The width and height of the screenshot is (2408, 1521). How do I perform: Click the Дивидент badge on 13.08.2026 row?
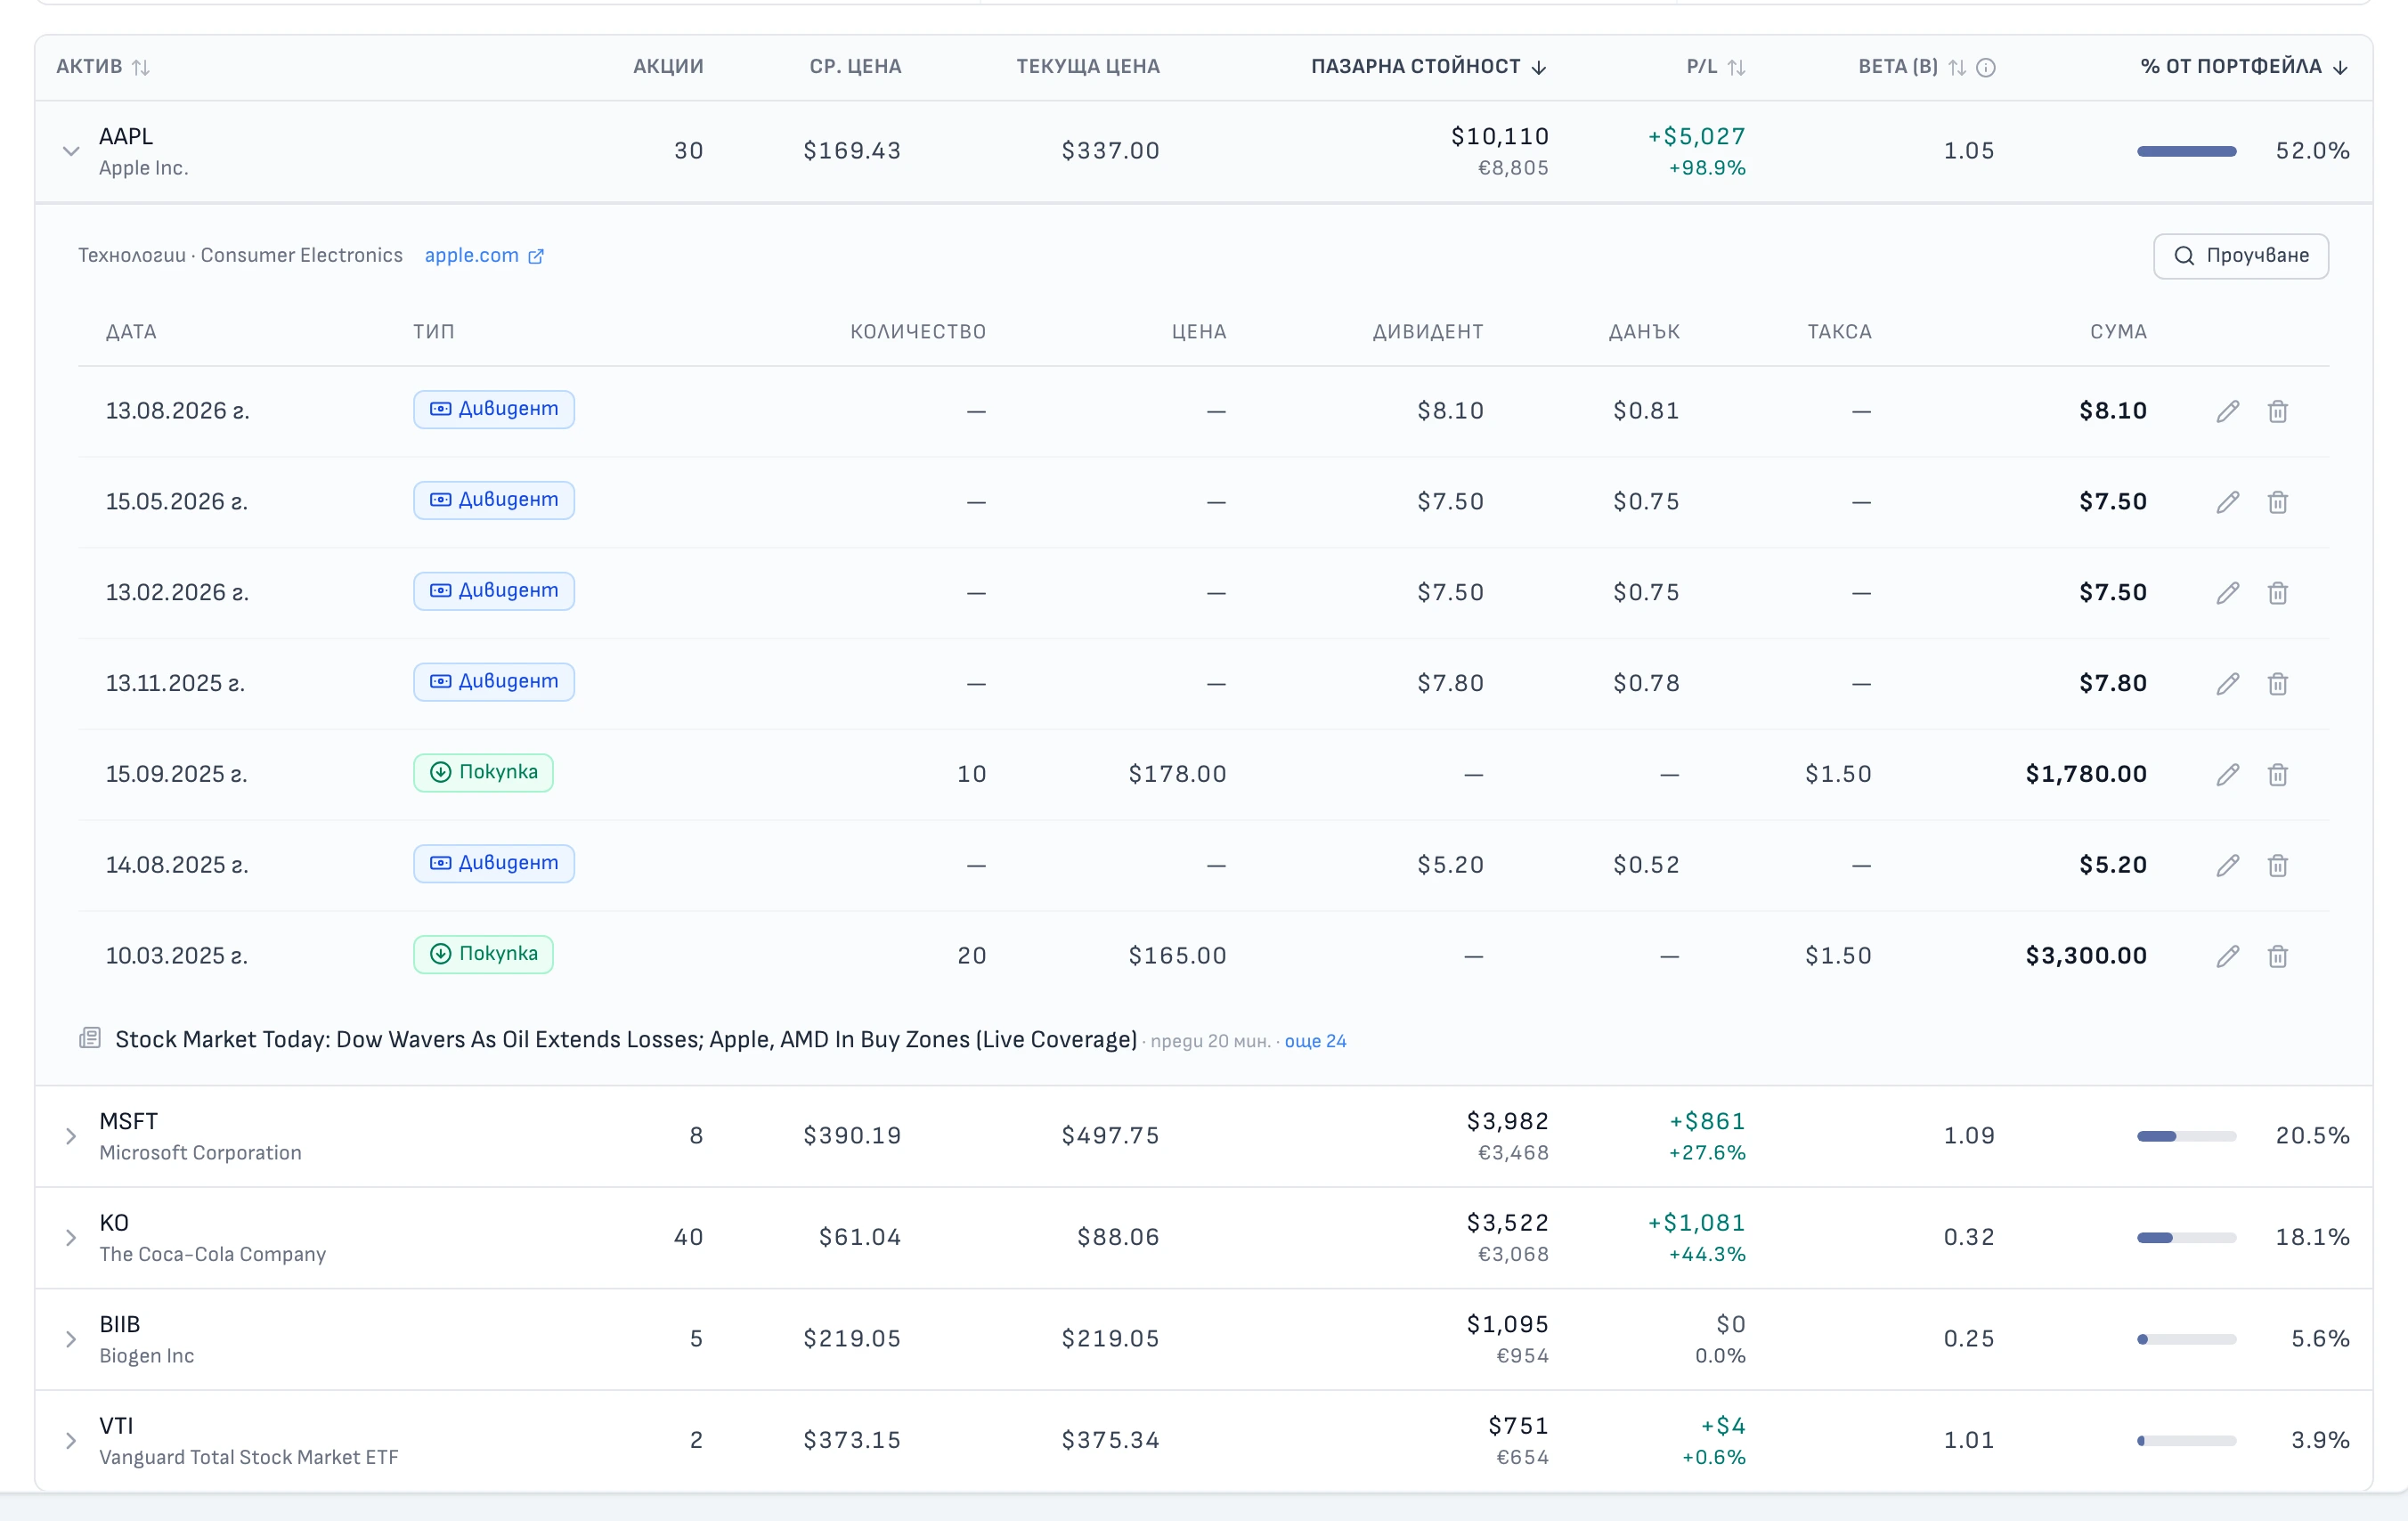tap(494, 409)
